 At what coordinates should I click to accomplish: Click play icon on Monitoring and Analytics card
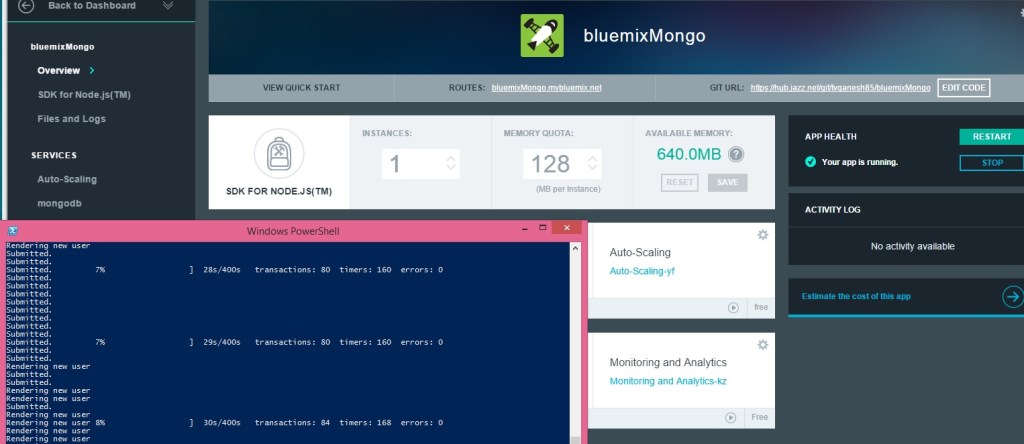point(733,417)
